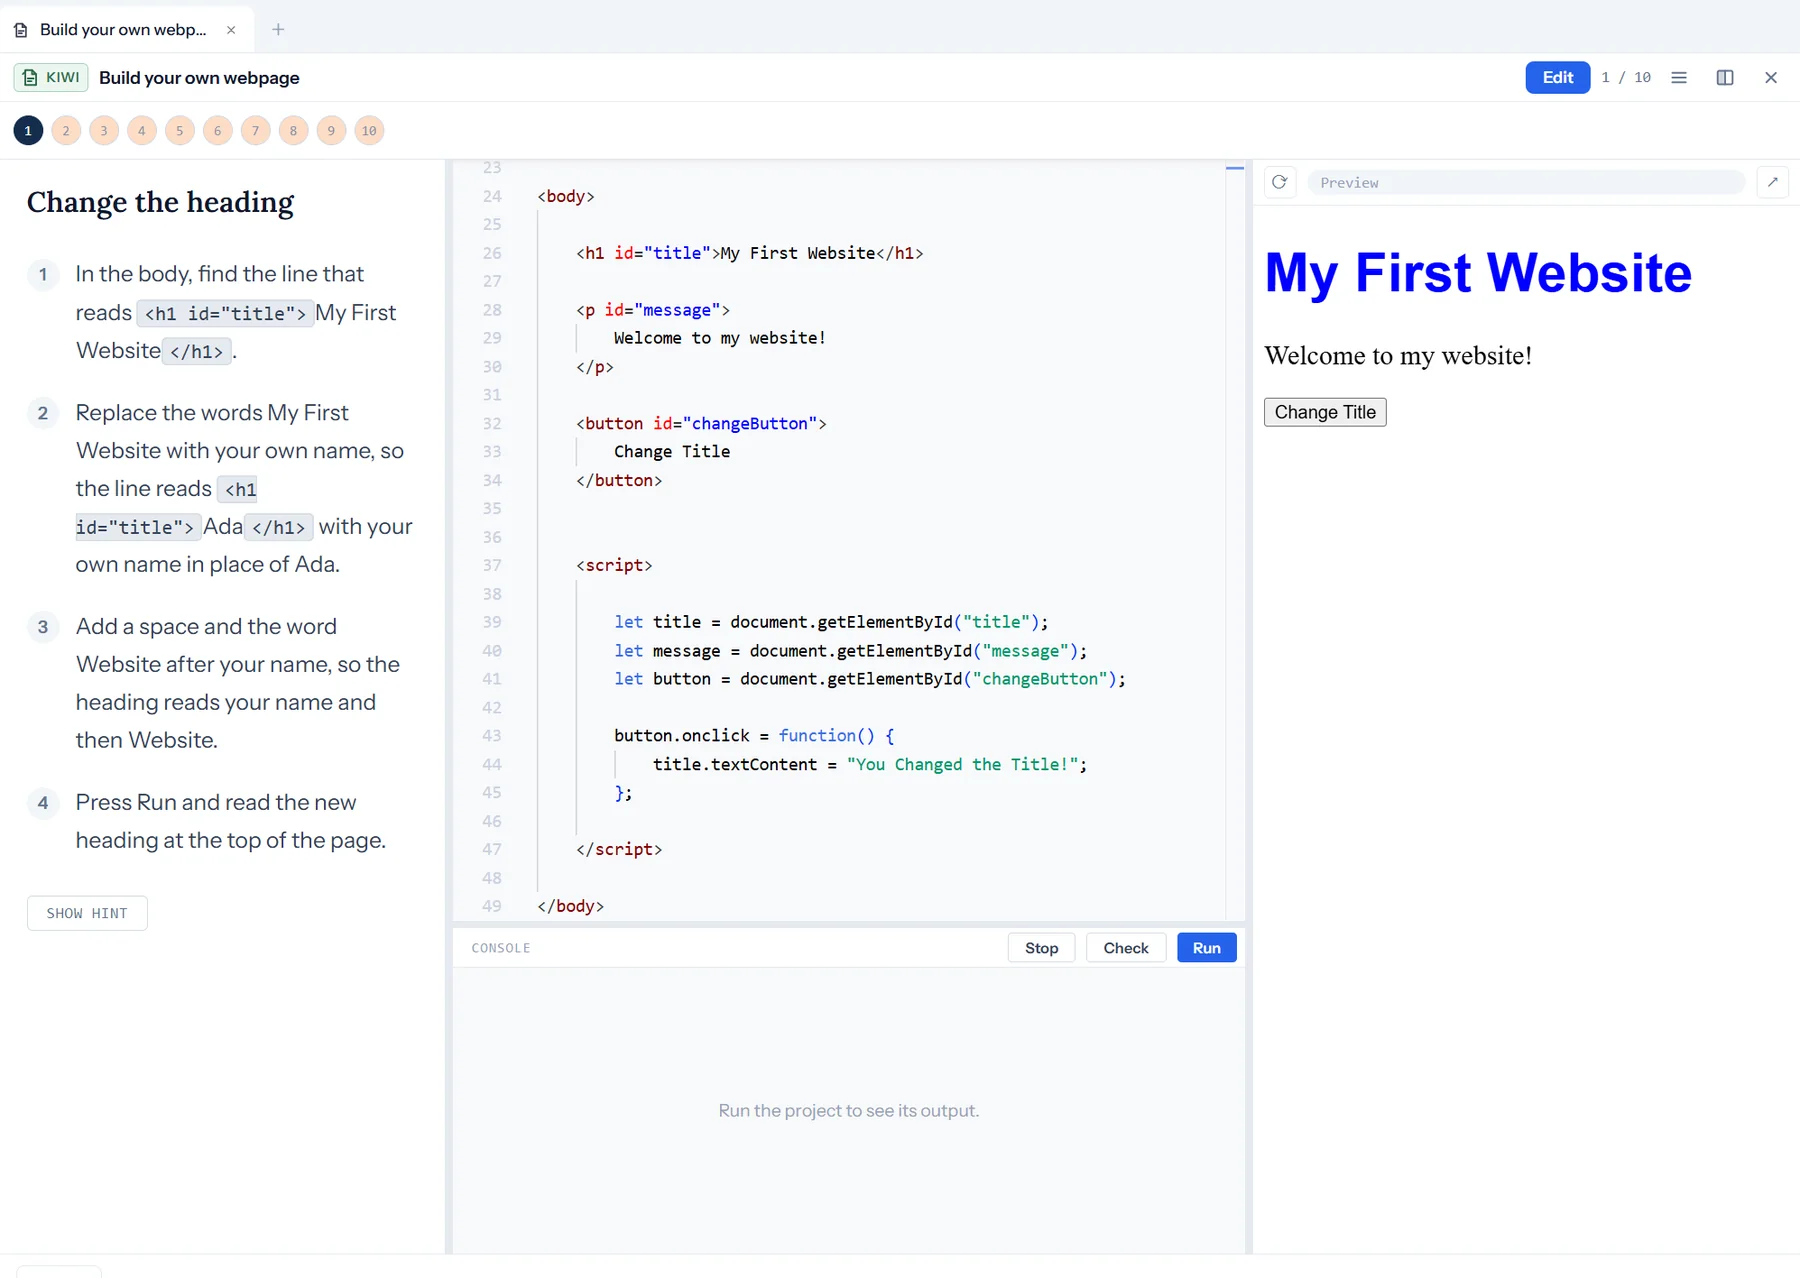Click the Preview address field

[x=1526, y=182]
